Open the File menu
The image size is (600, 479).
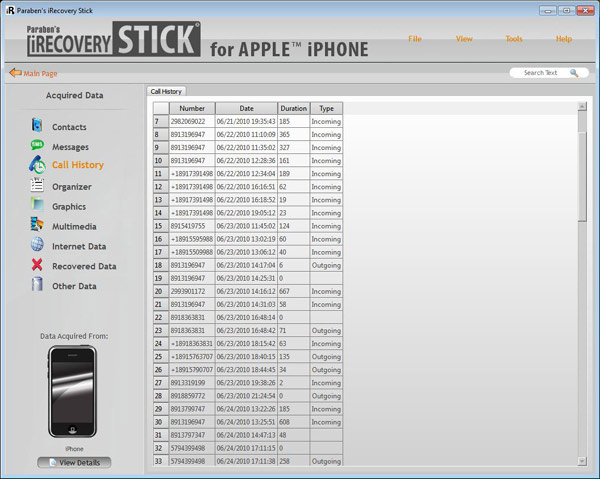coord(414,38)
